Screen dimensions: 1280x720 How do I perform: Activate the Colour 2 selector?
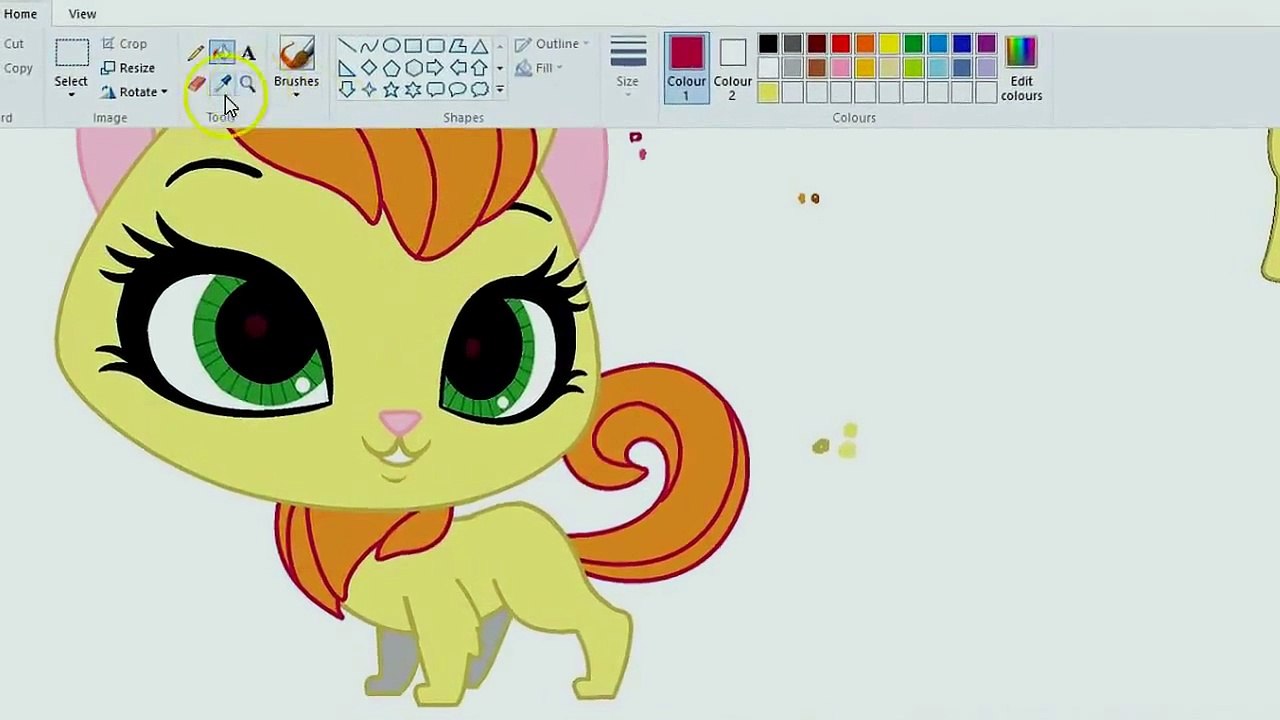point(732,68)
